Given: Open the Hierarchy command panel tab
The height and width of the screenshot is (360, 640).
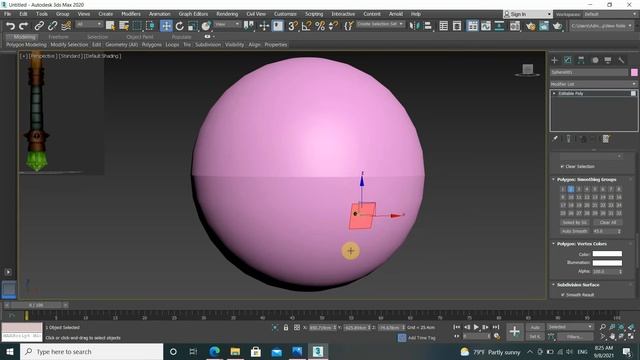Looking at the screenshot, I should click(x=581, y=60).
